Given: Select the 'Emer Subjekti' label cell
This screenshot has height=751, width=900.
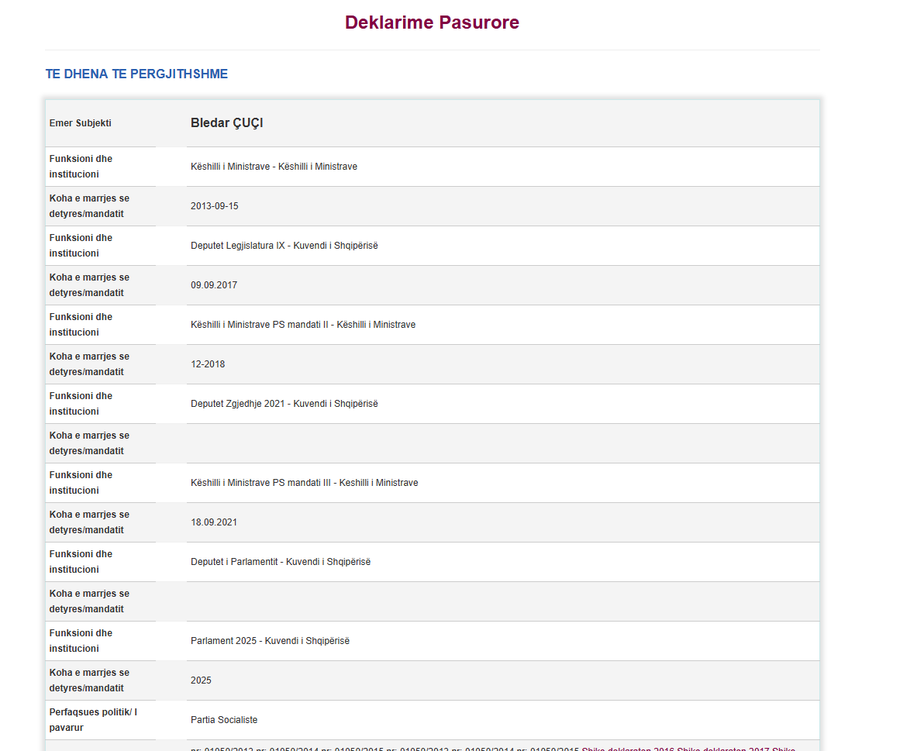Looking at the screenshot, I should point(80,123).
